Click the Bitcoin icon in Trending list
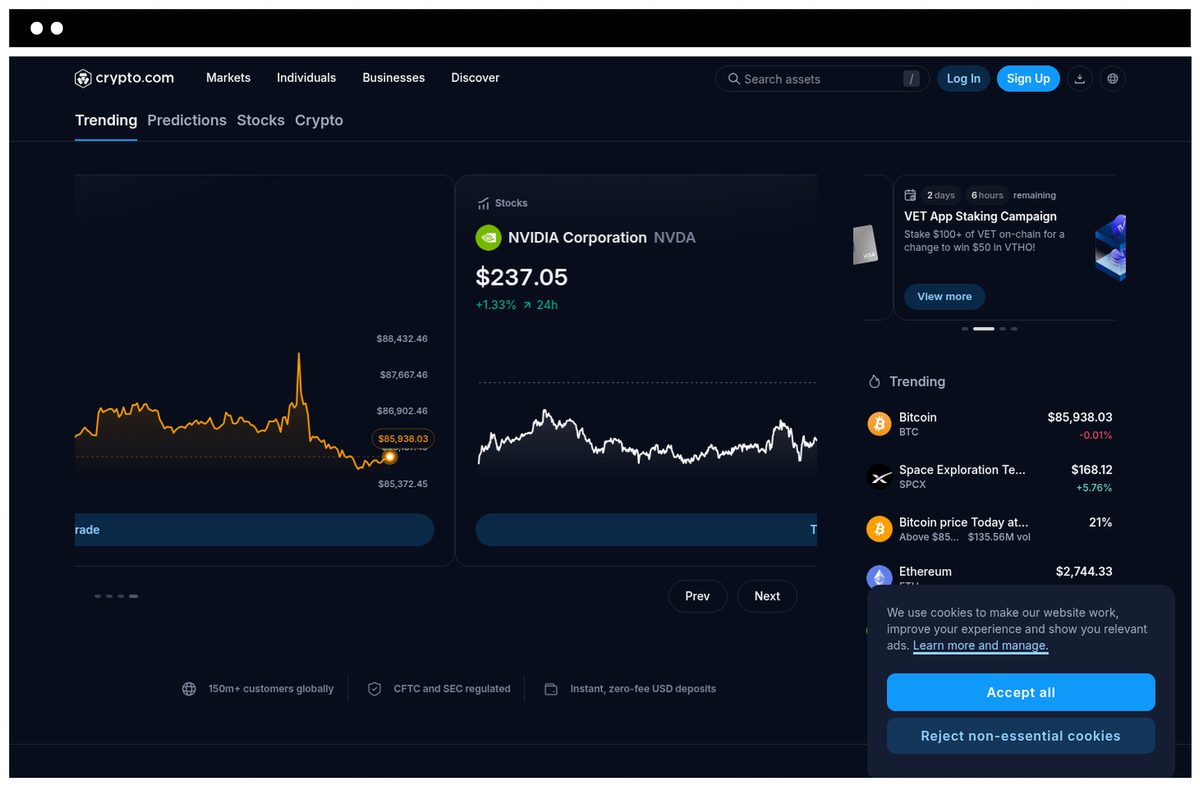This screenshot has width=1200, height=787. (879, 424)
